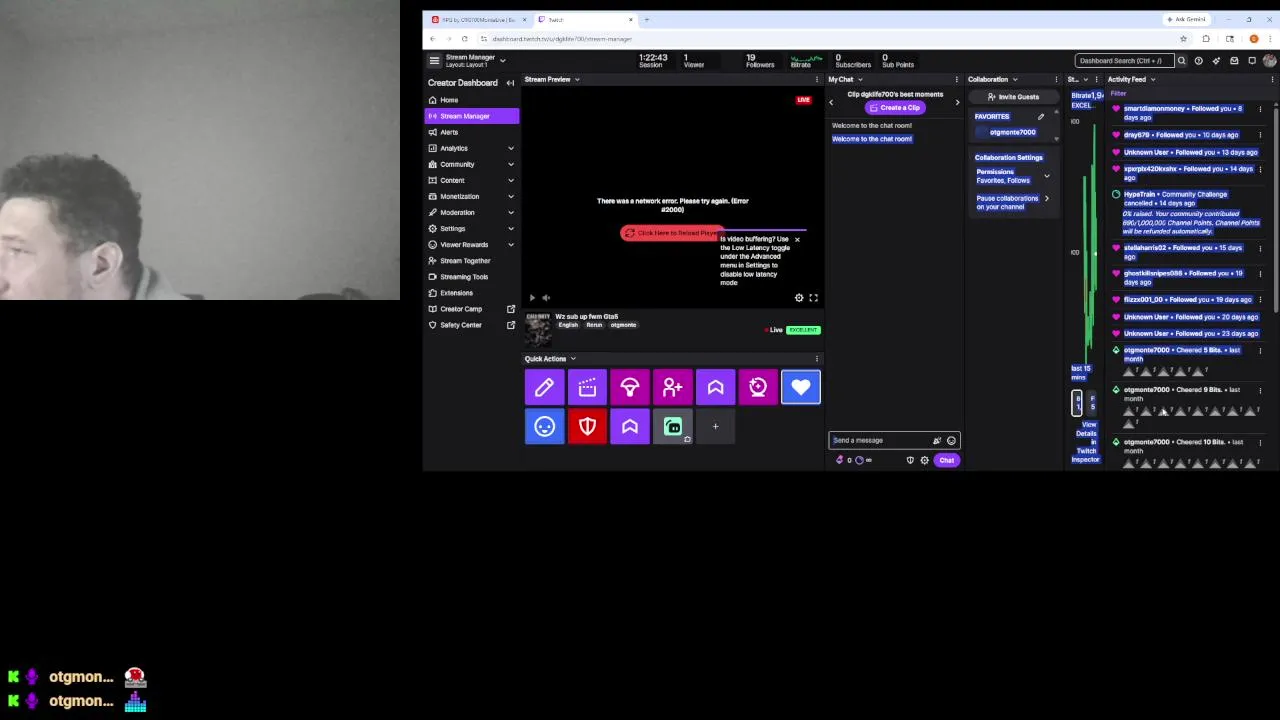
Task: Open Stream Together in the sidebar
Action: [x=471, y=260]
